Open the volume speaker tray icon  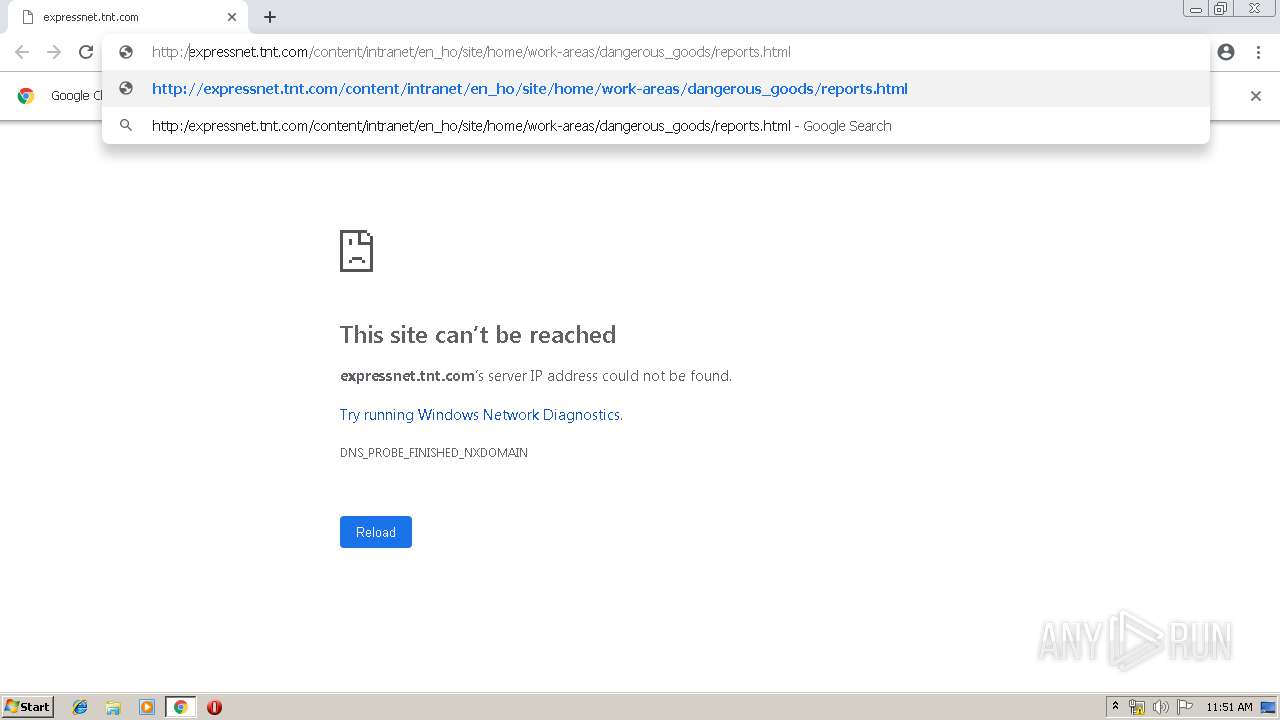[x=1161, y=707]
